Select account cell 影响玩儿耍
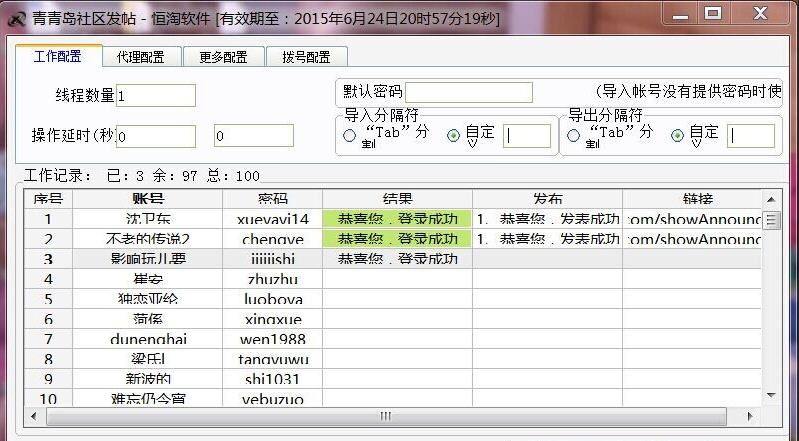The width and height of the screenshot is (799, 441). [x=148, y=259]
